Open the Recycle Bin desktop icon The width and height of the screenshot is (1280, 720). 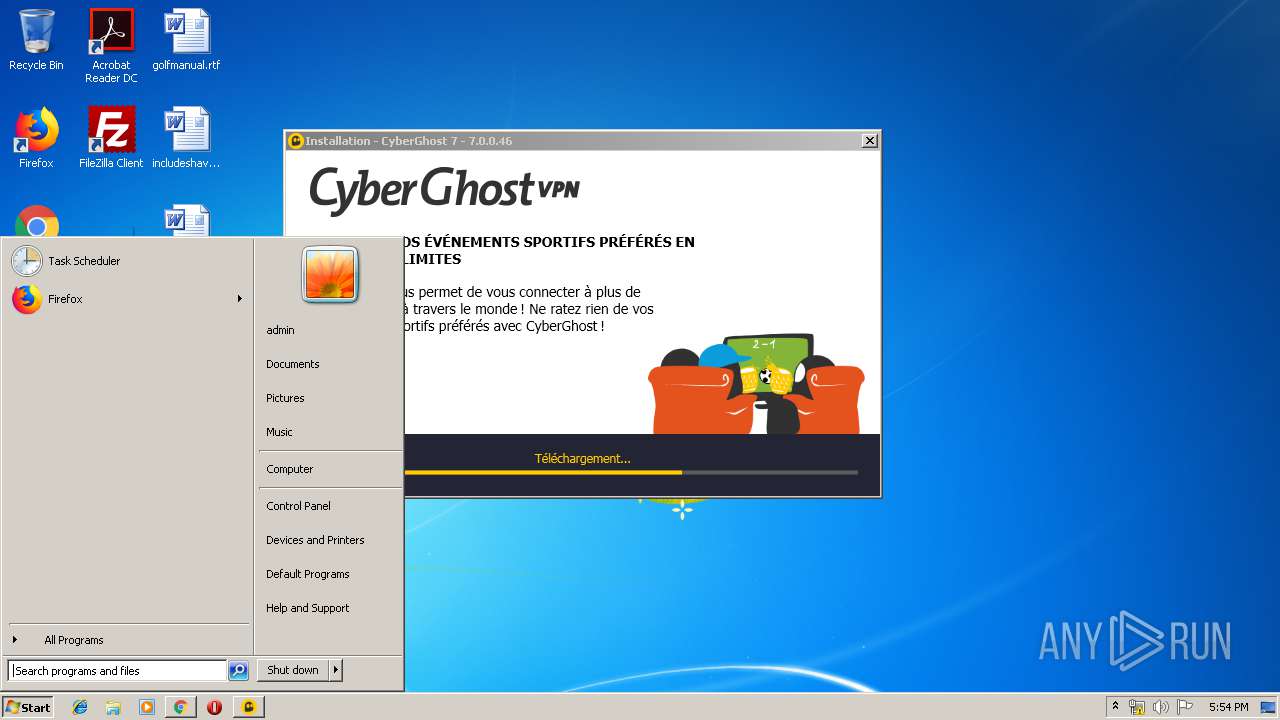(36, 40)
